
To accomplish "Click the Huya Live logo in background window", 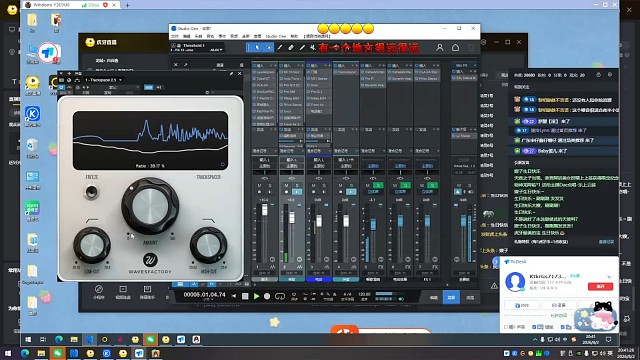I will (x=101, y=42).
